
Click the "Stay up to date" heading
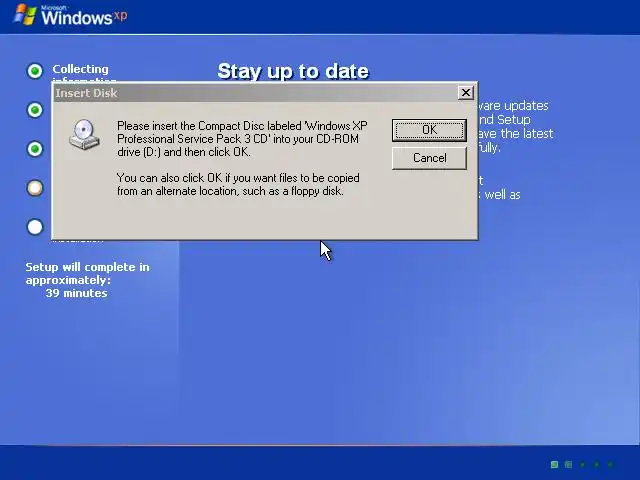pos(293,71)
